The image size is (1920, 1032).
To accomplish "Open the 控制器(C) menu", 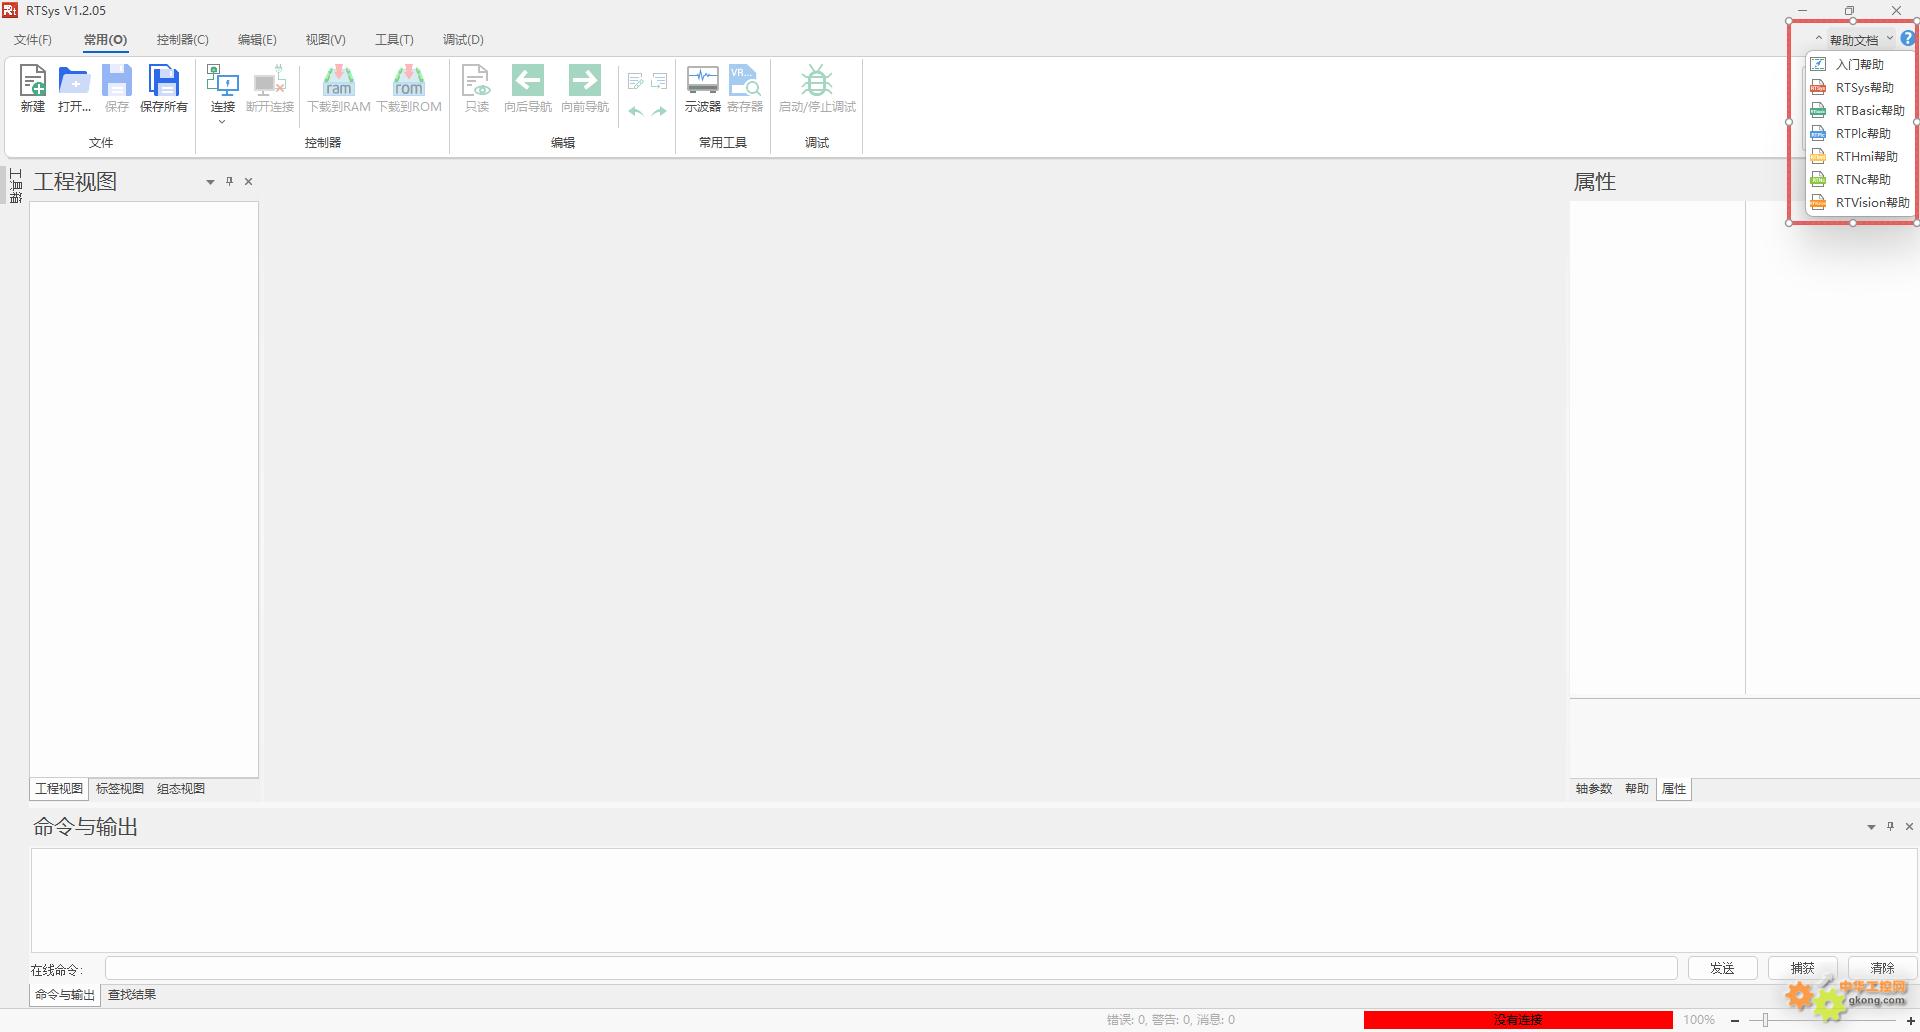I will tap(182, 40).
